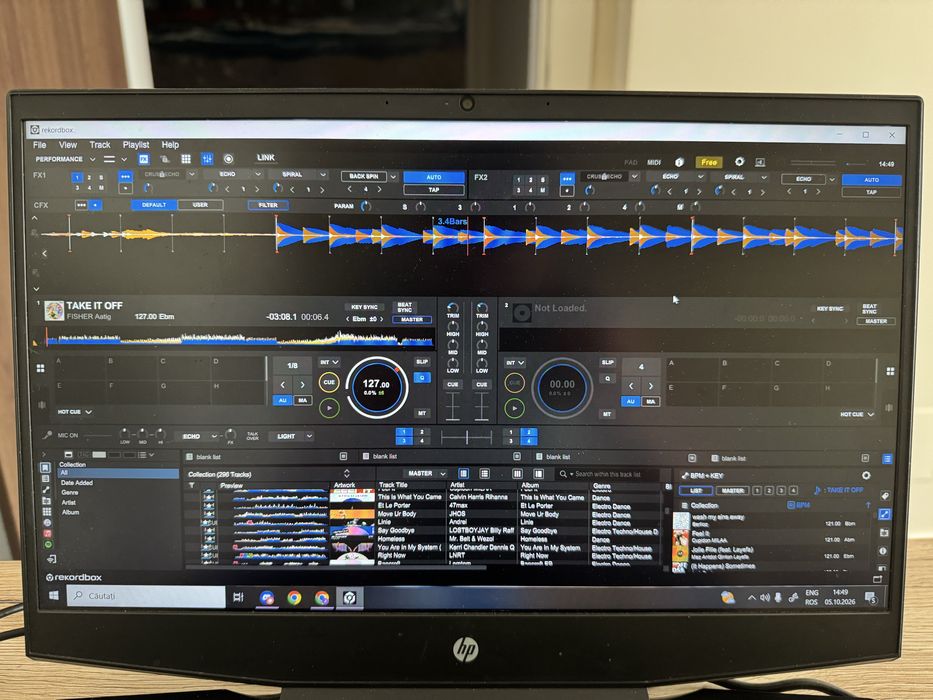Toggle MT master tempo on deck 1
Screen dimensions: 933x700
click(422, 412)
